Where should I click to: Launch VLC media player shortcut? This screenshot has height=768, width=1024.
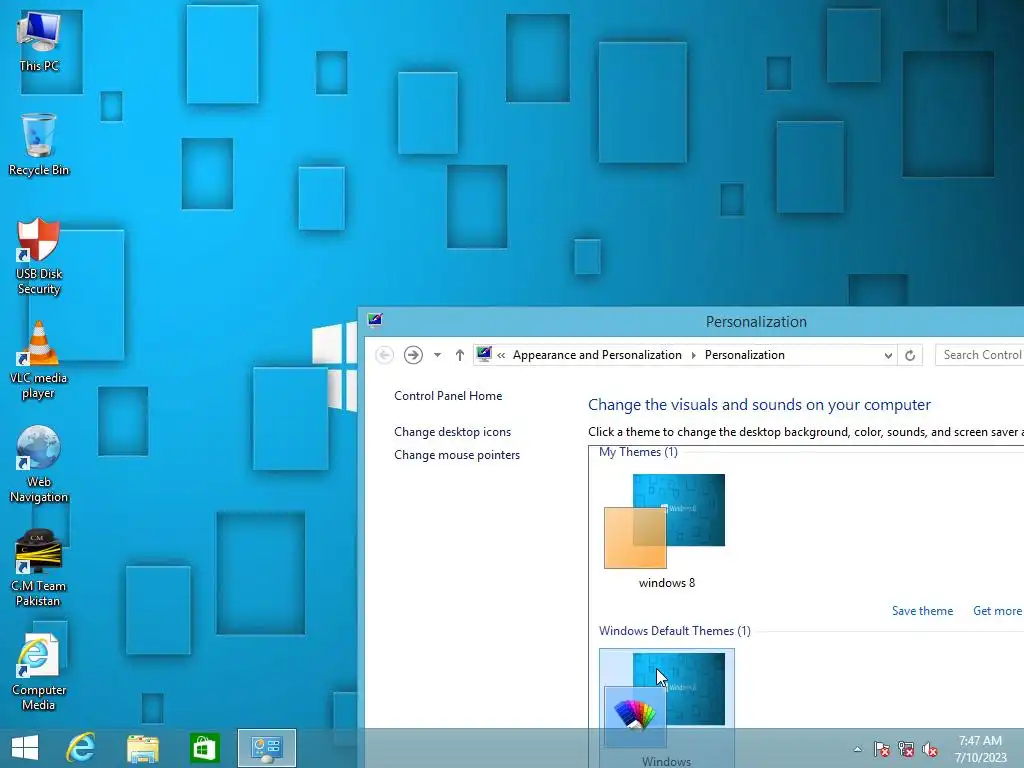click(x=39, y=360)
